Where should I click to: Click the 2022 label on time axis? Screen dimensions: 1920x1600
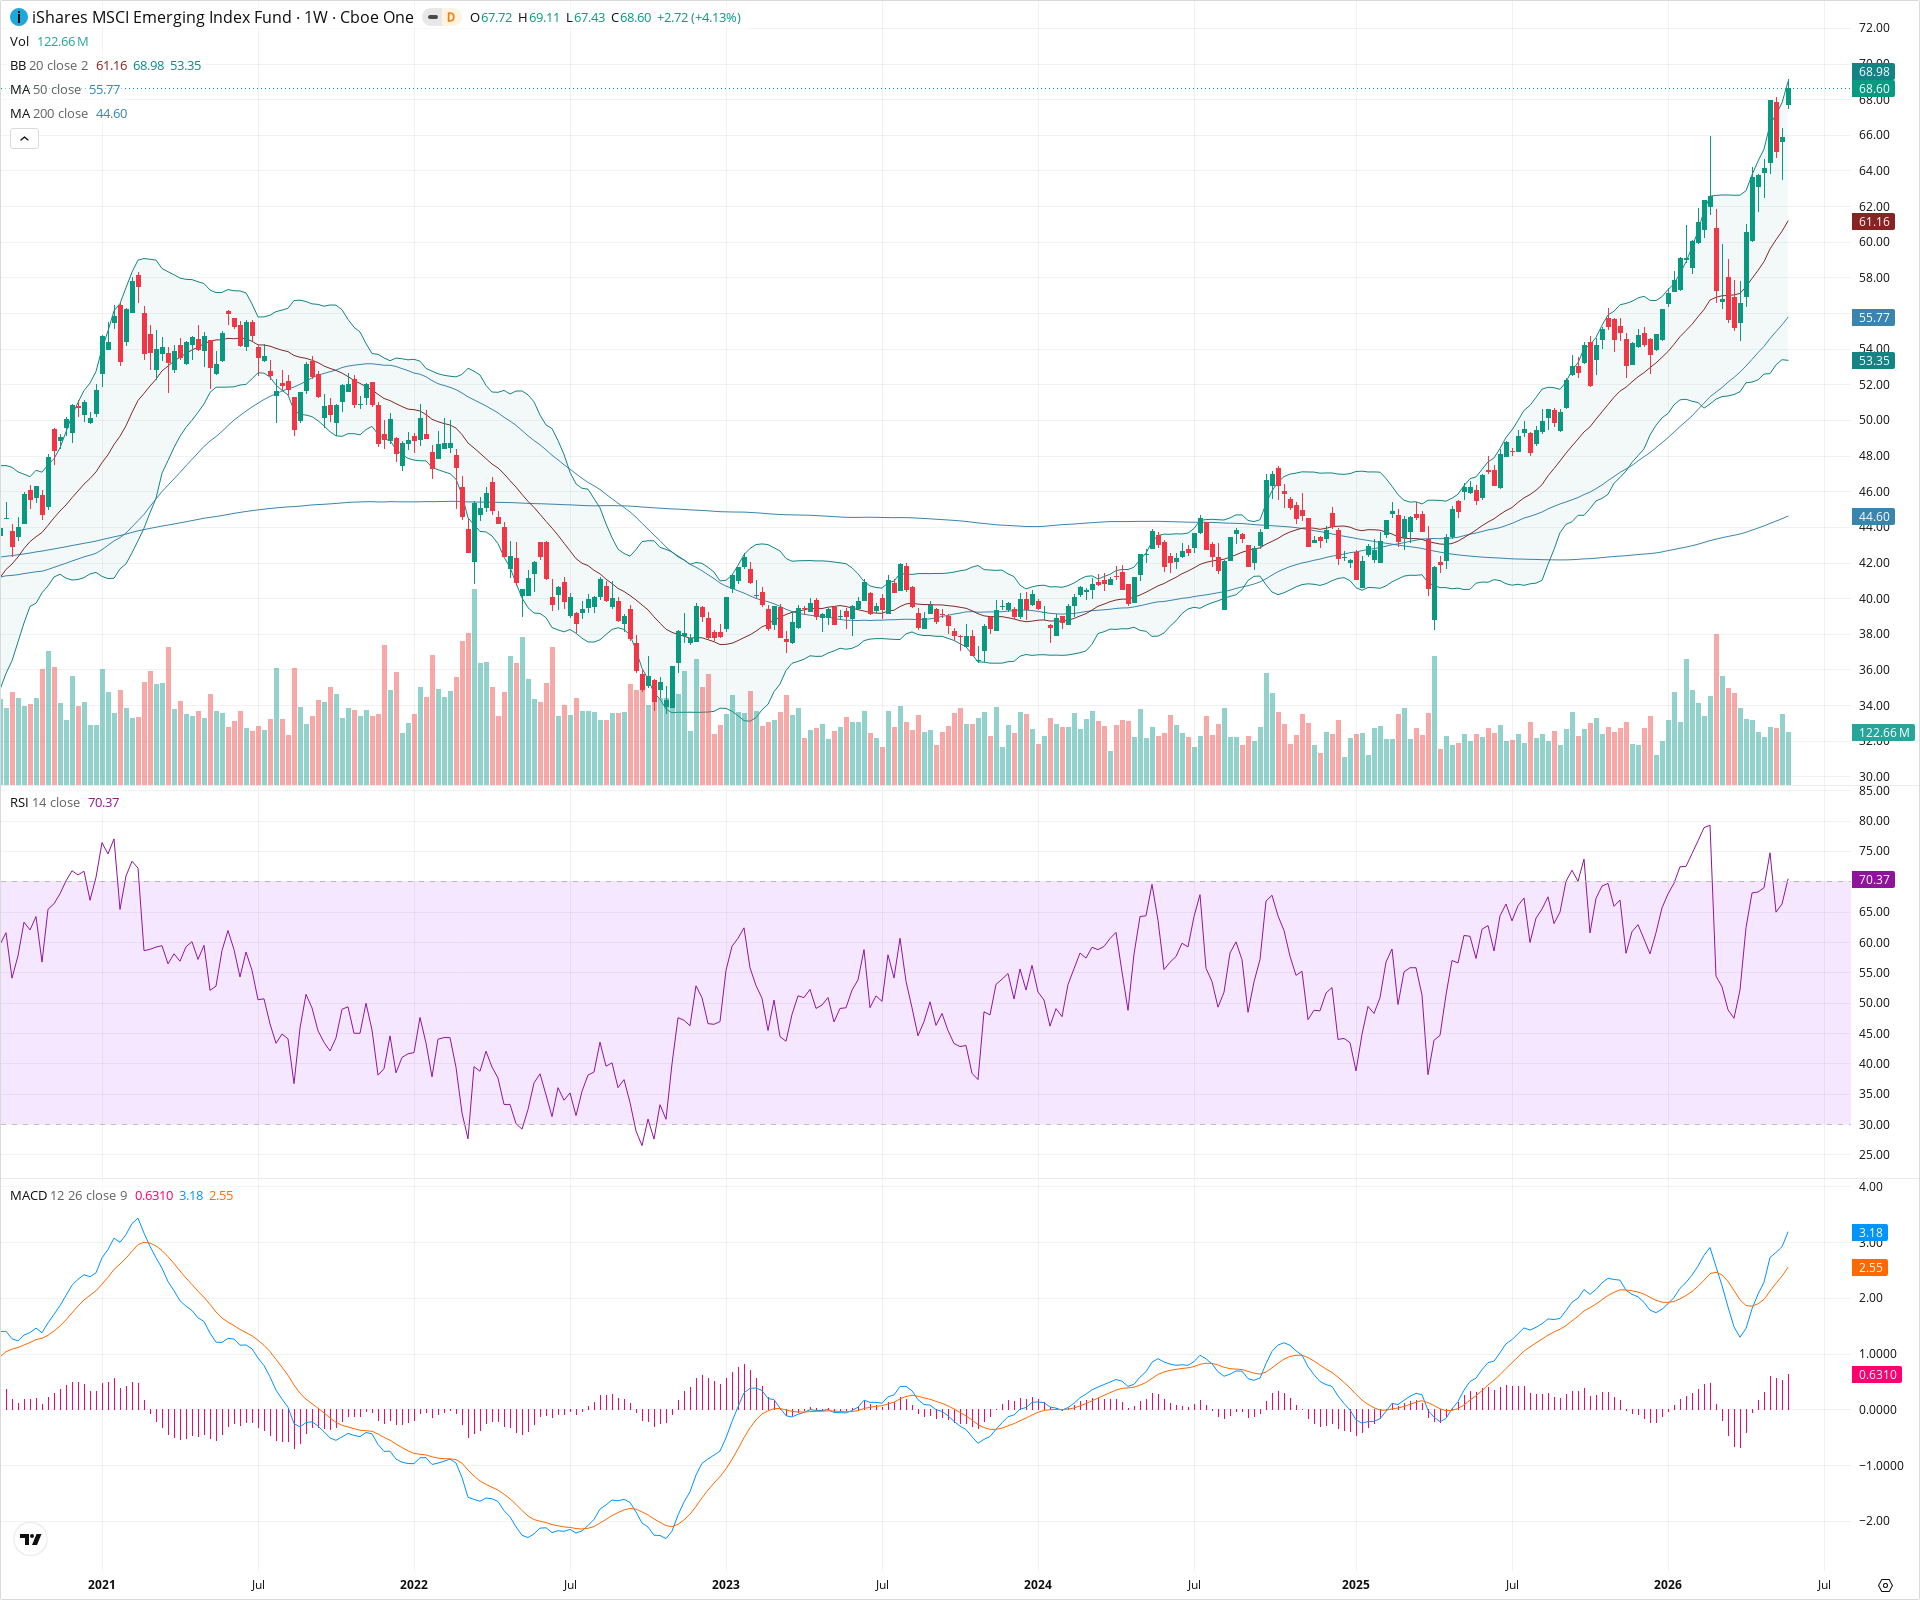(413, 1585)
